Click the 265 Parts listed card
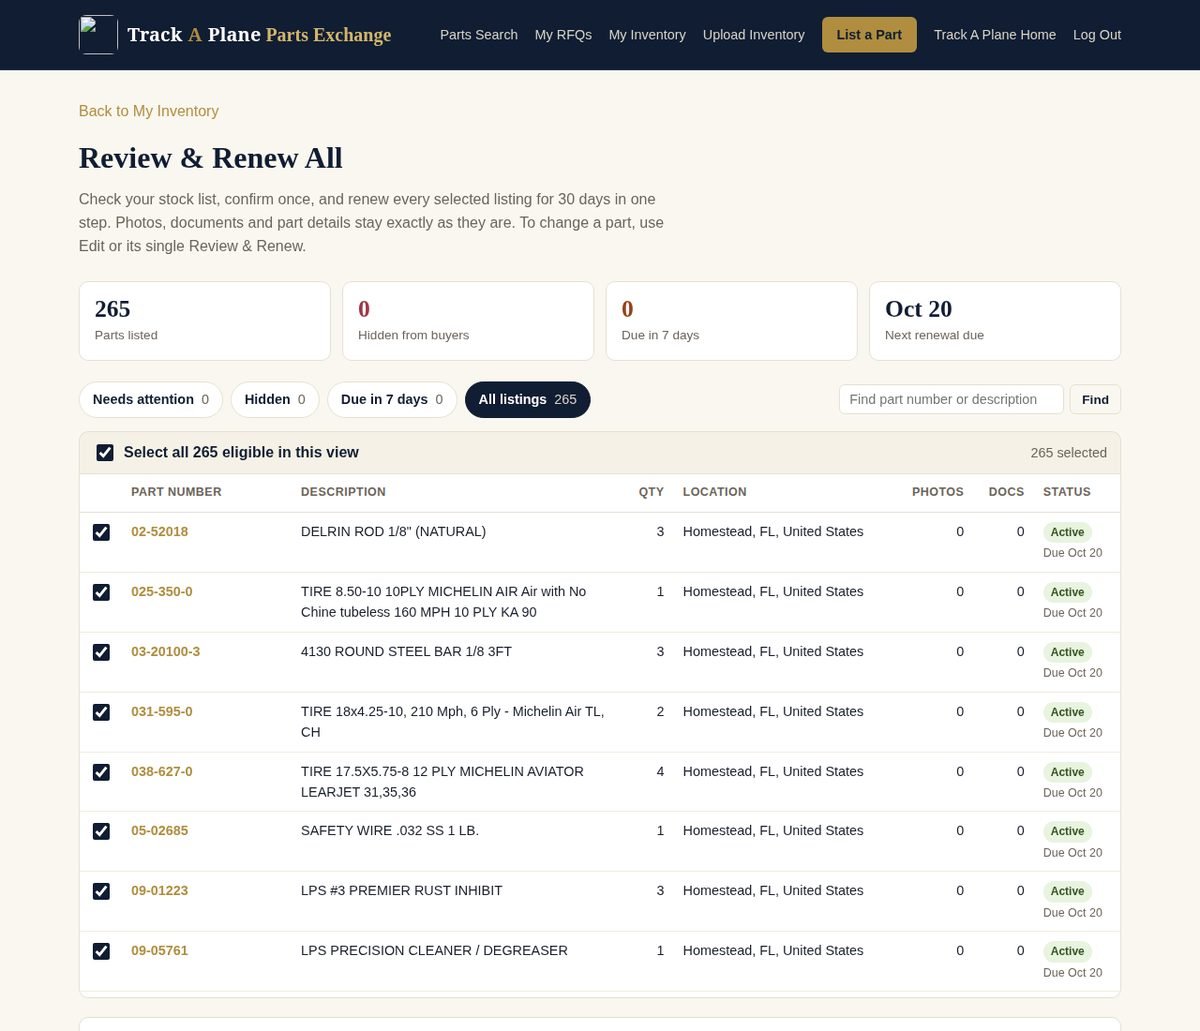The width and height of the screenshot is (1200, 1031). click(x=205, y=321)
